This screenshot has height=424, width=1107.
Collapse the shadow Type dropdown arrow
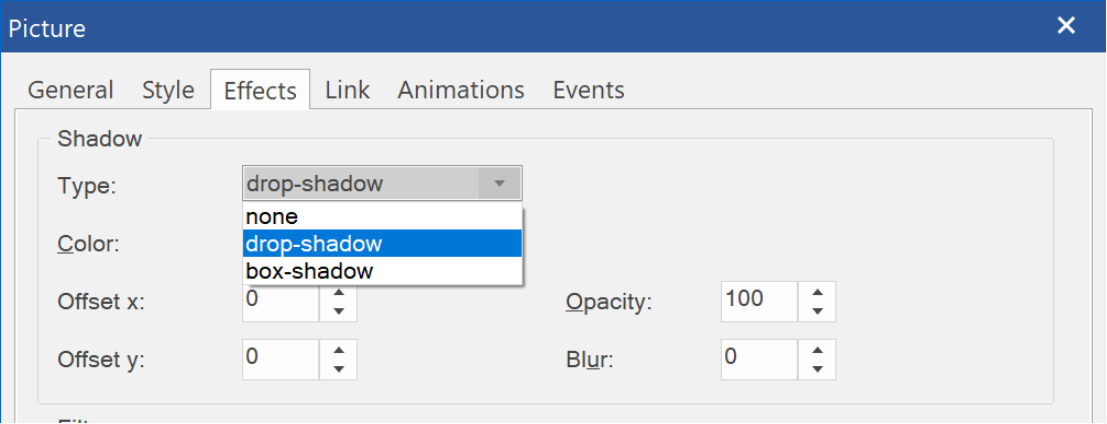500,184
